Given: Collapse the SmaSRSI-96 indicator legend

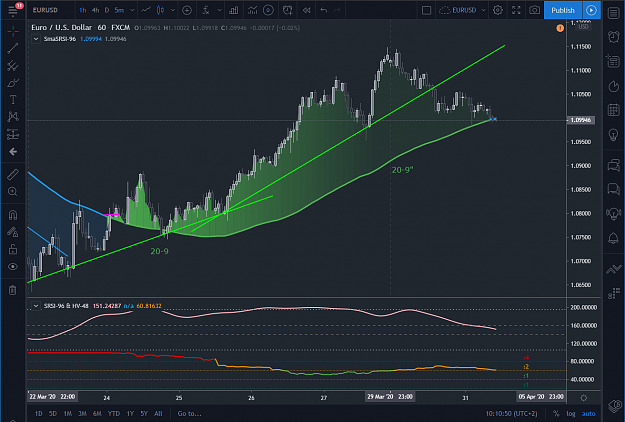Looking at the screenshot, I should [36, 39].
